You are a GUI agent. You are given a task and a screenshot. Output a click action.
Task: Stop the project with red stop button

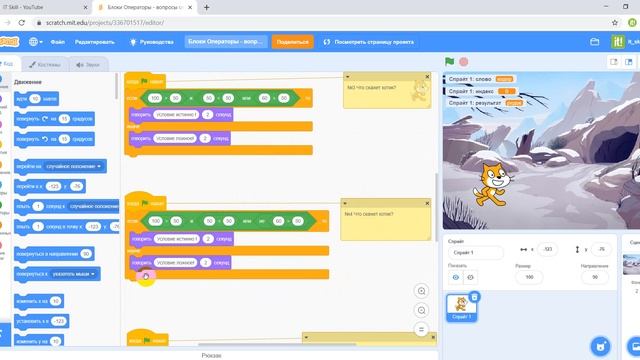point(464,62)
